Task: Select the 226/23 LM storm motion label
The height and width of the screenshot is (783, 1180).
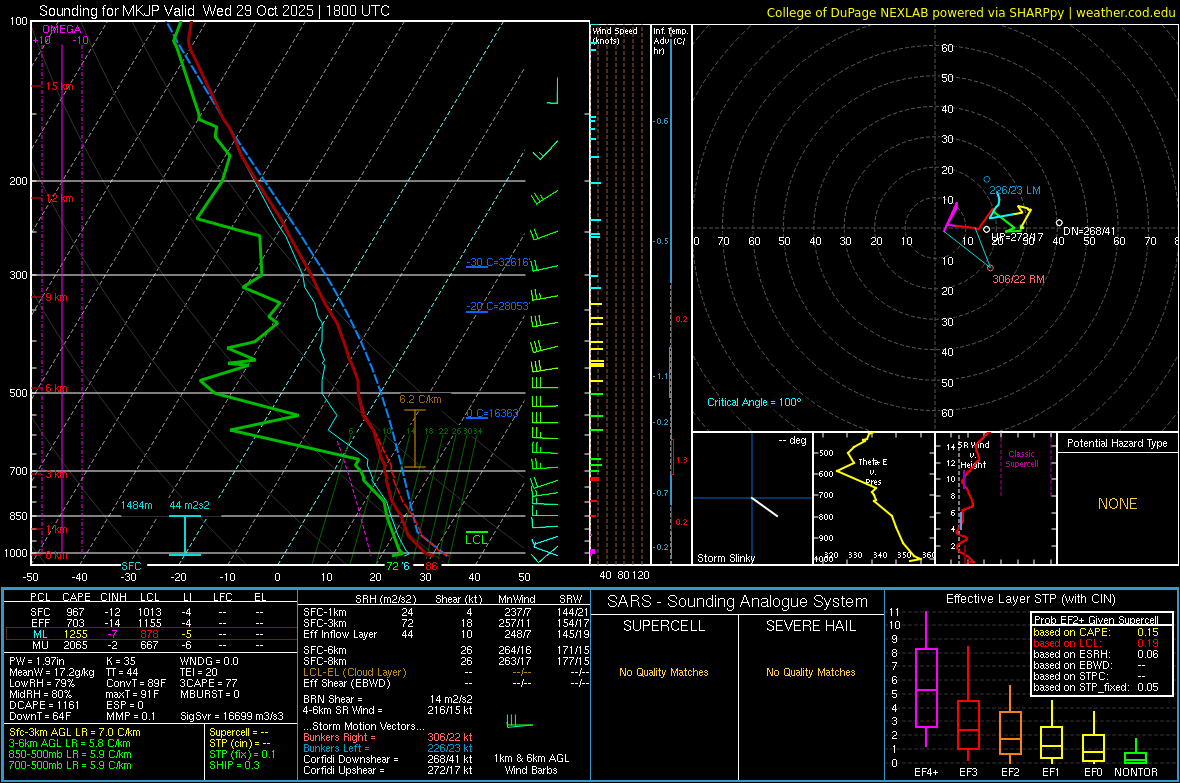Action: pyautogui.click(x=1014, y=190)
